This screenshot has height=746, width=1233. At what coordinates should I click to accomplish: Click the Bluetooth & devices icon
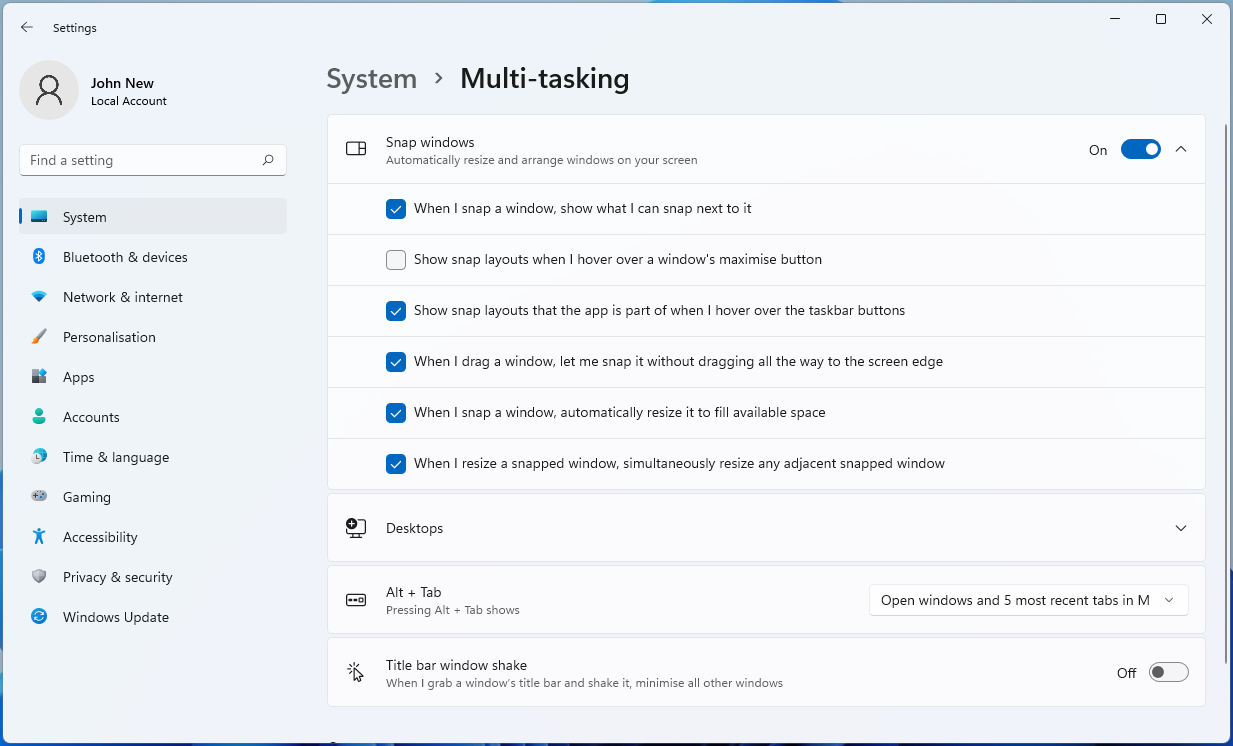[39, 257]
